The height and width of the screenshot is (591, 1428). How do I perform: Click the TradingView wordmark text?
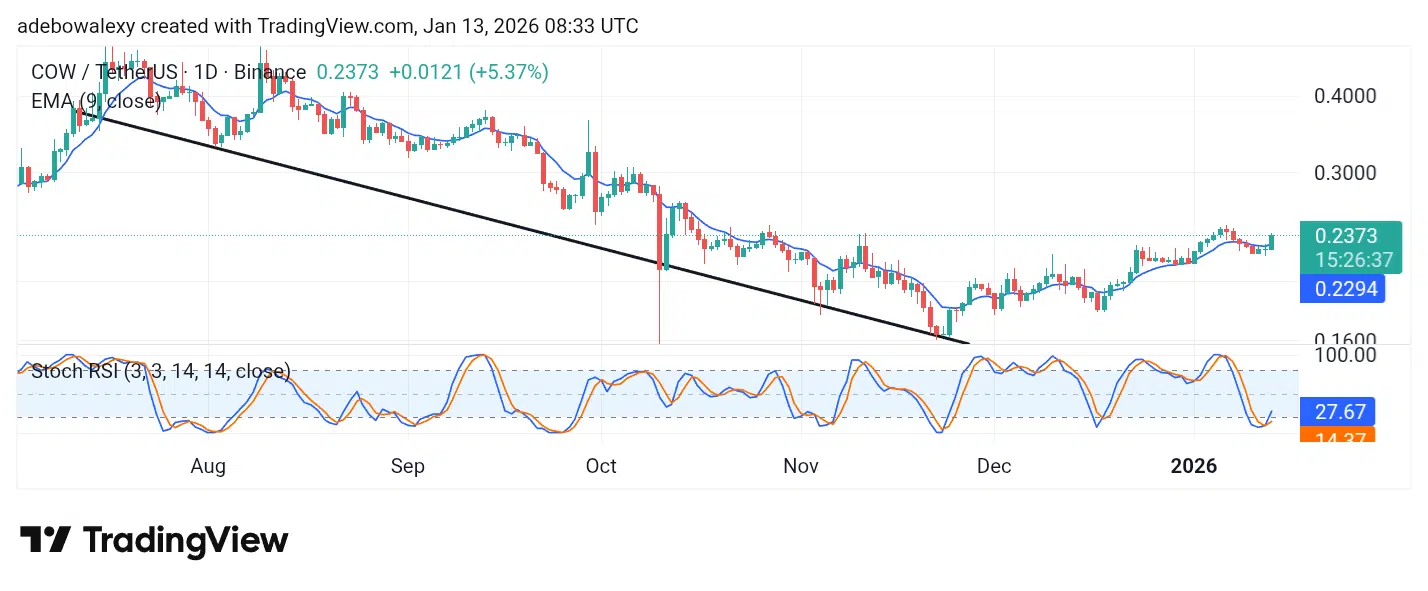[x=185, y=541]
